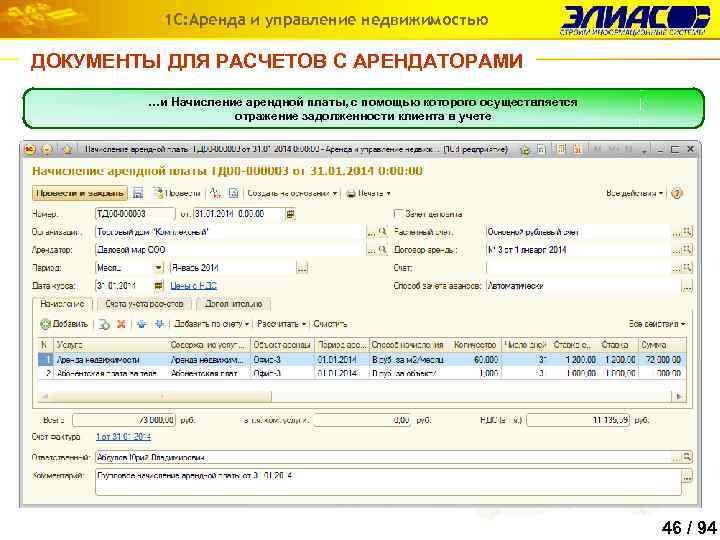Image resolution: width=720 pixels, height=540 pixels.
Task: Click the 'Арендатор' field 'Деловой мир ООО'
Action: click(x=230, y=250)
